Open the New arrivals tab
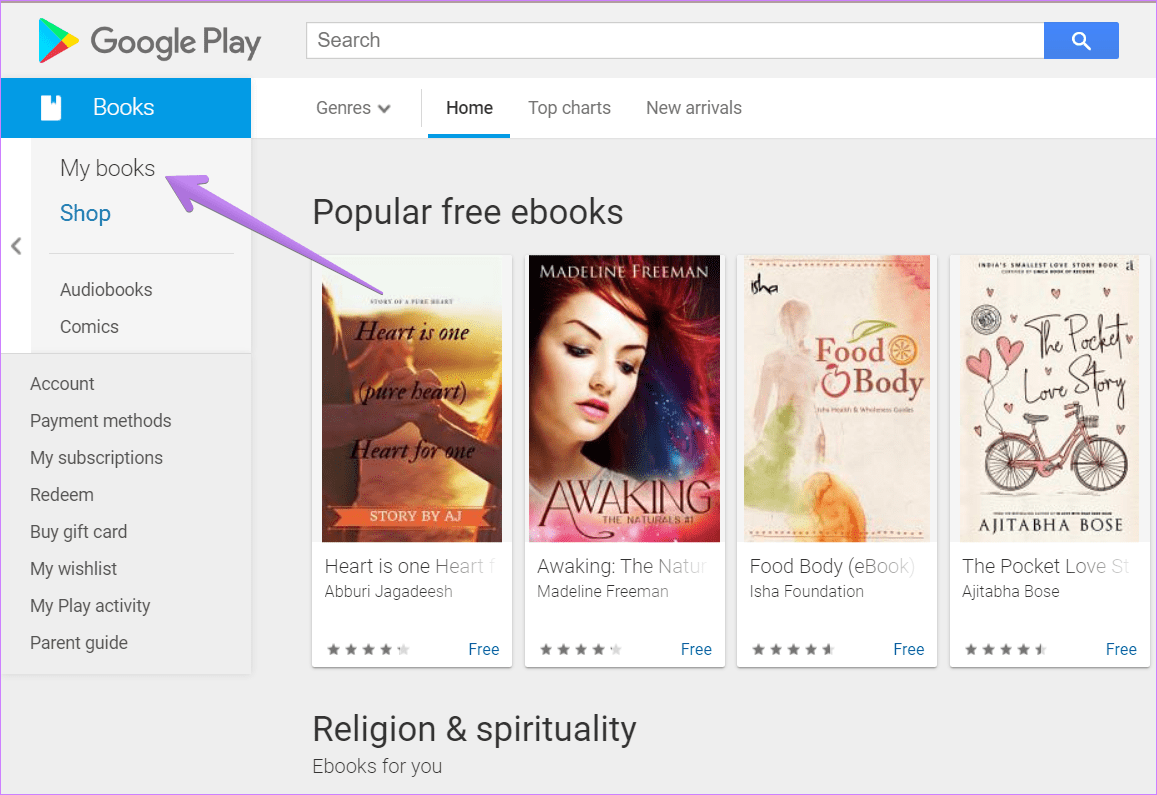The height and width of the screenshot is (795, 1157). (694, 108)
